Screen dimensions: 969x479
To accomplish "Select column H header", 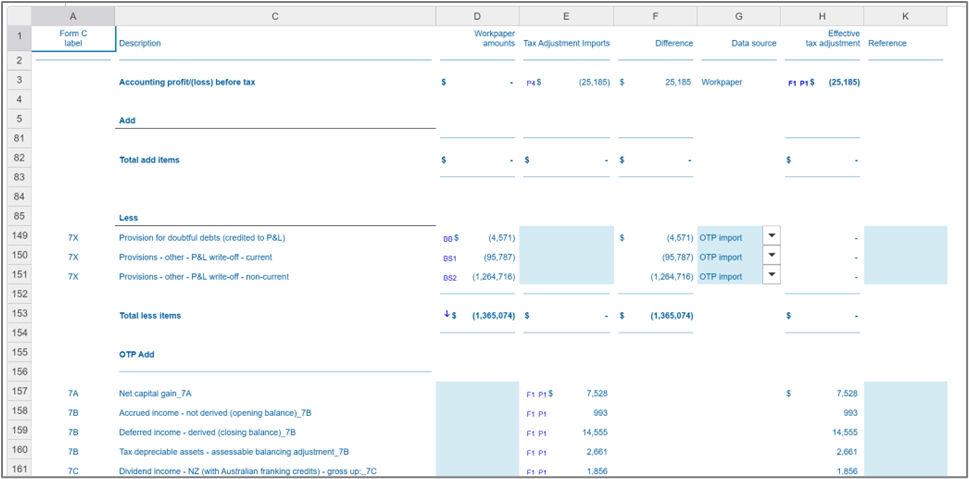I will [x=822, y=17].
